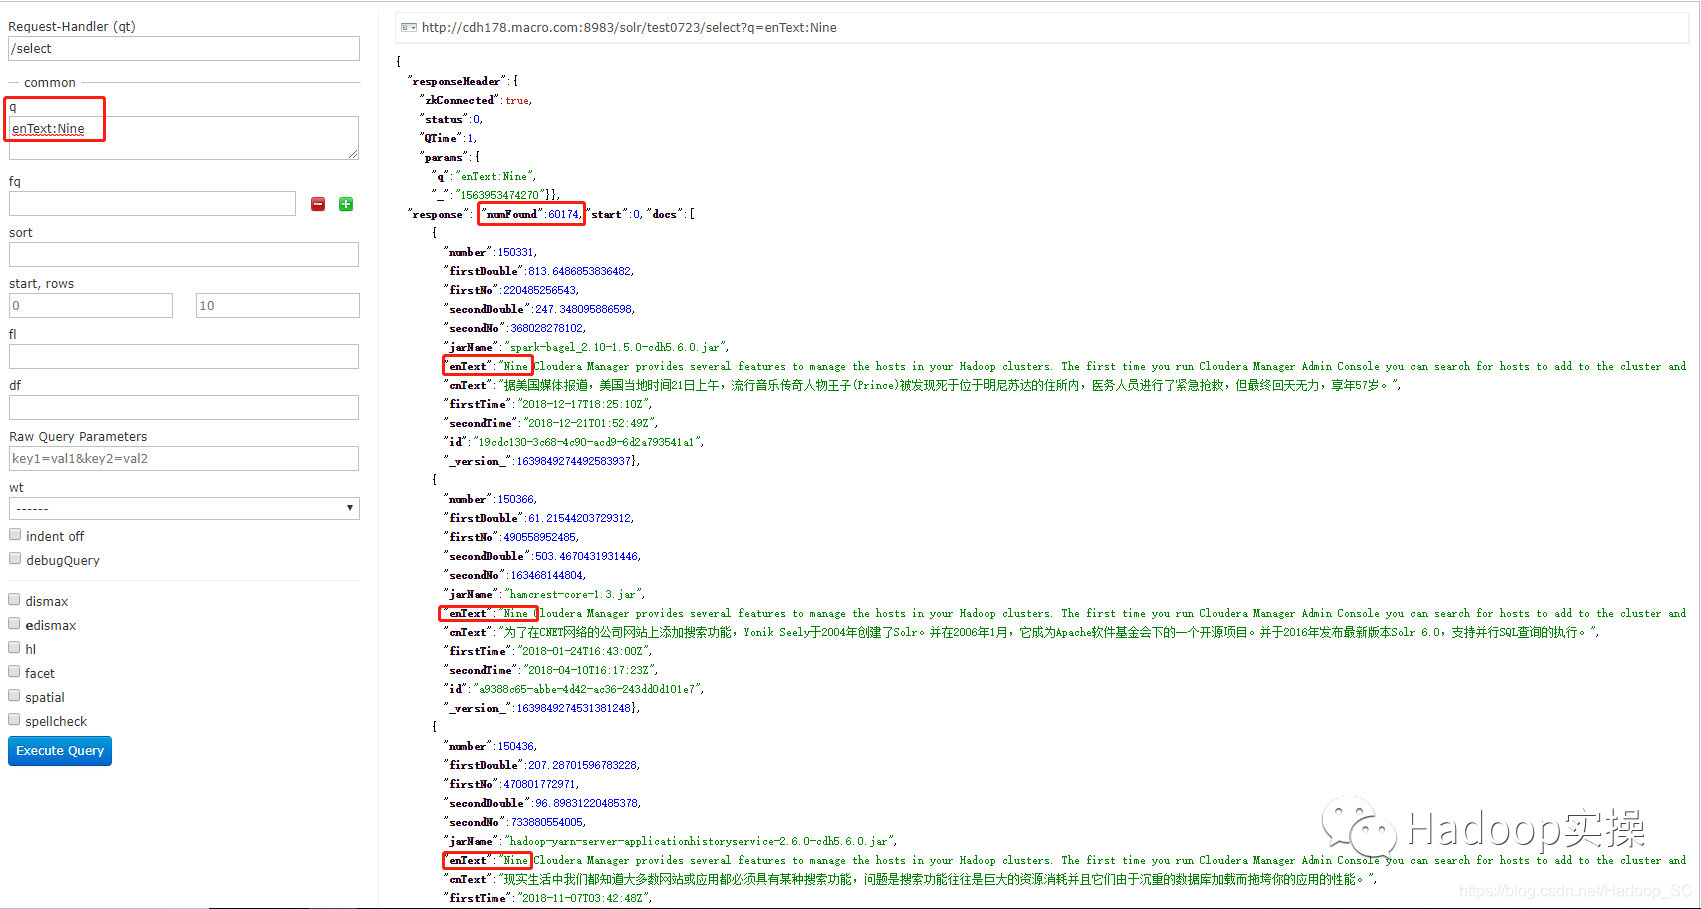
Task: Click the zkConnected true value
Action: [517, 100]
